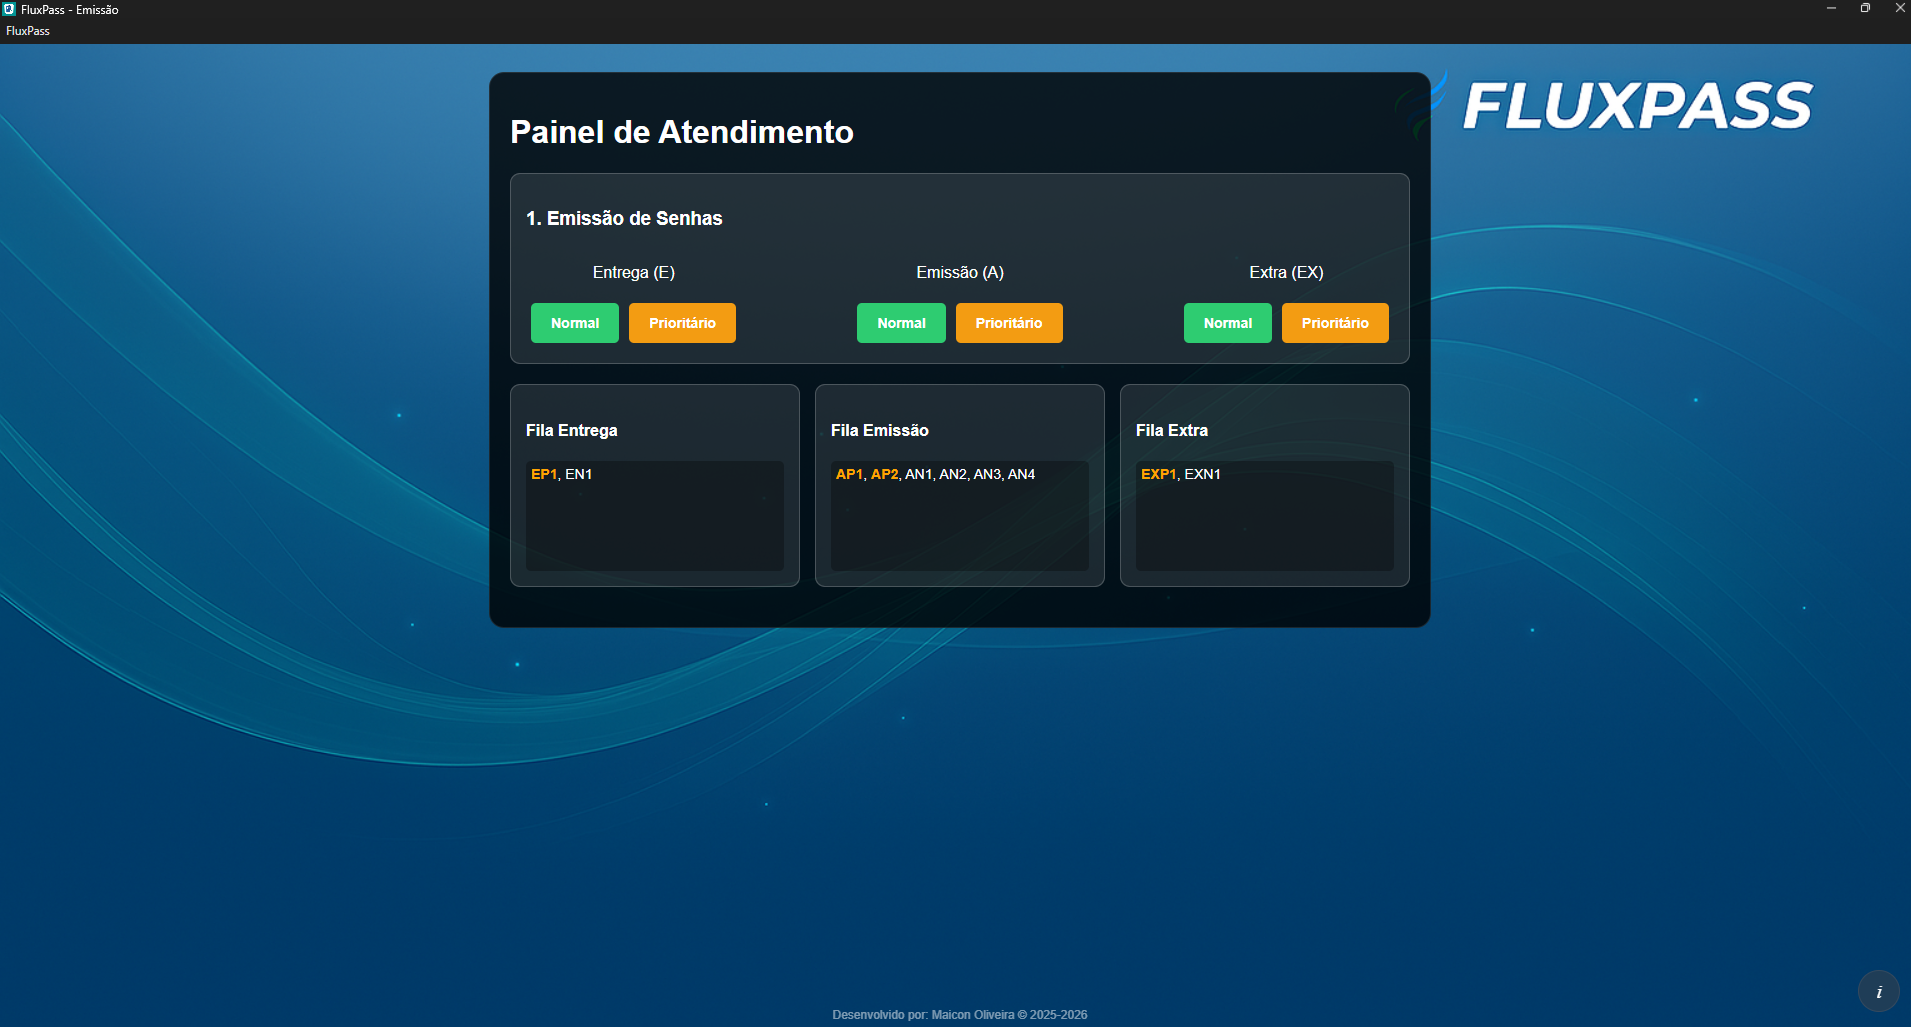Click Prioritário under Extra (EX)
Viewport: 1911px width, 1027px height.
pos(1335,322)
